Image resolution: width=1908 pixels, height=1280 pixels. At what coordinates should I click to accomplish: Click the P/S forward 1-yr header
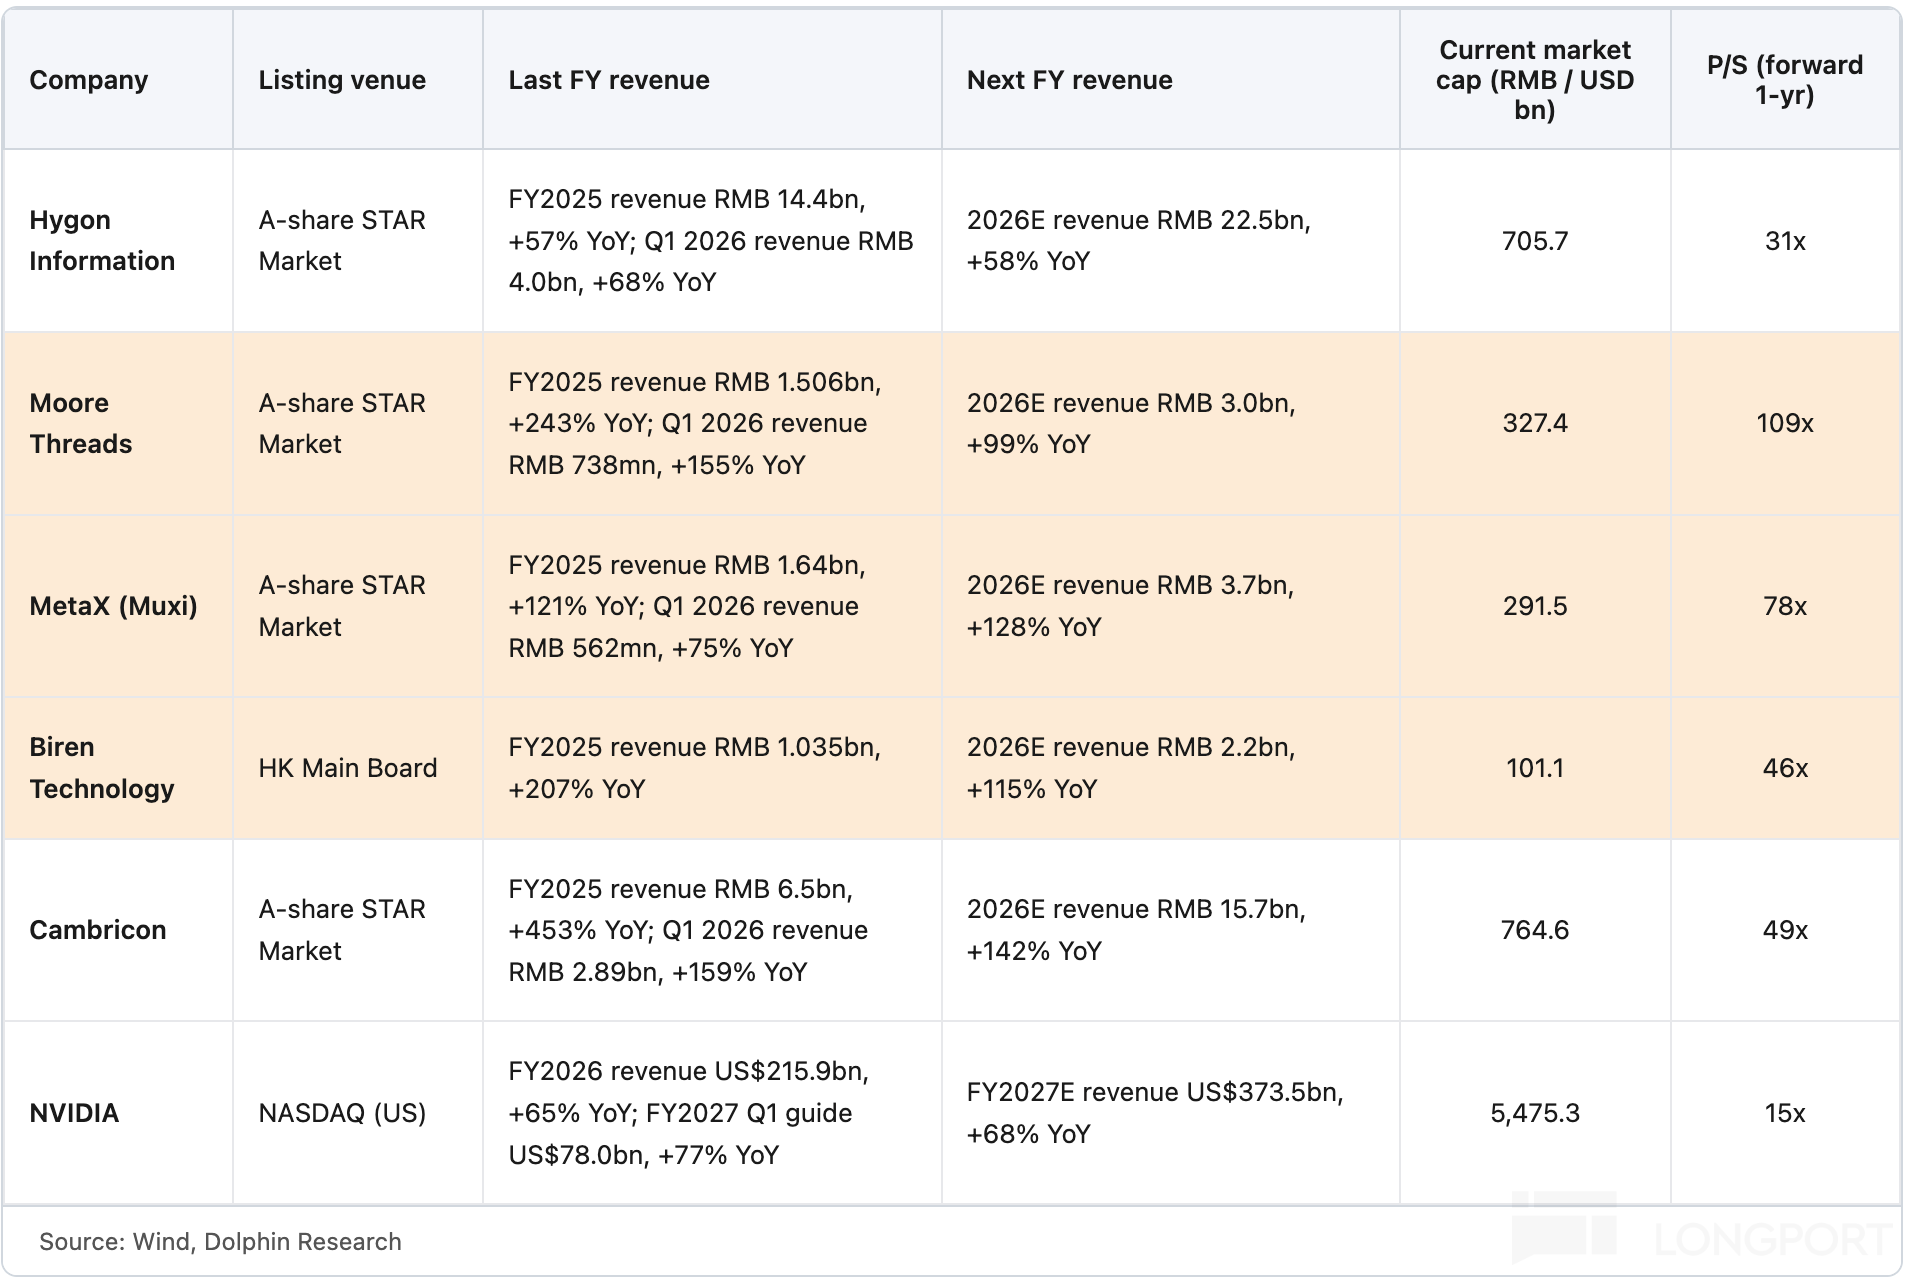1785,80
